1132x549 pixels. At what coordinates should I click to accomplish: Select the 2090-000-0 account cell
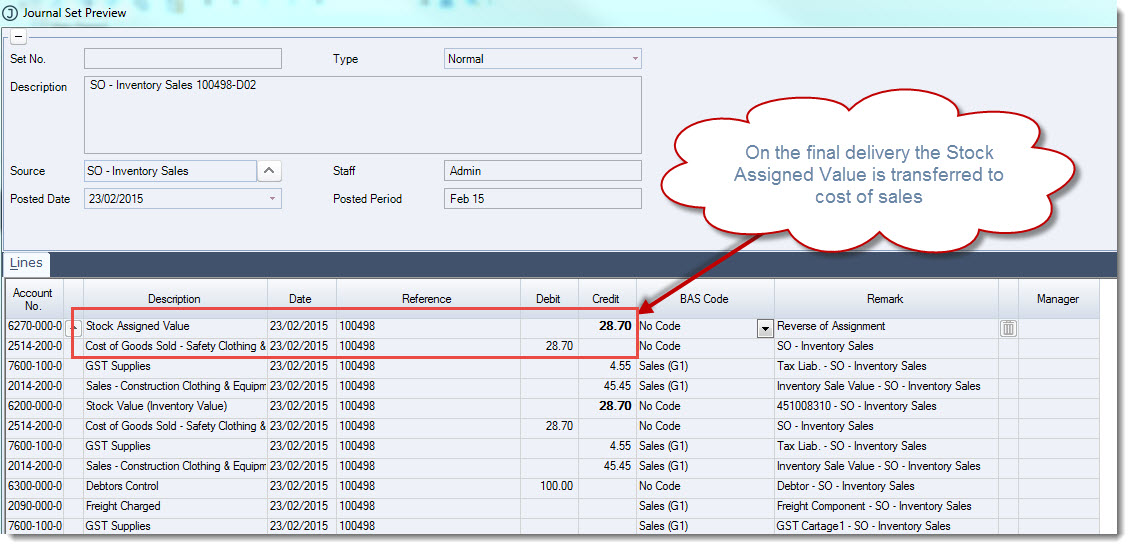[x=33, y=506]
